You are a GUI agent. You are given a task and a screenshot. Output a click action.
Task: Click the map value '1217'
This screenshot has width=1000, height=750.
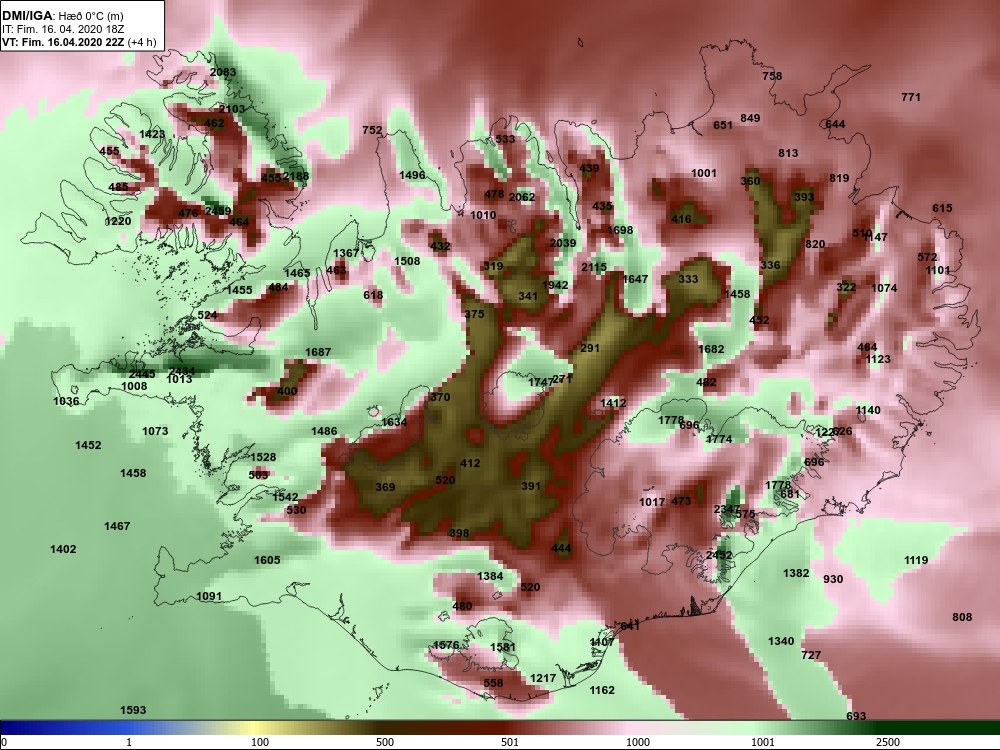543,678
